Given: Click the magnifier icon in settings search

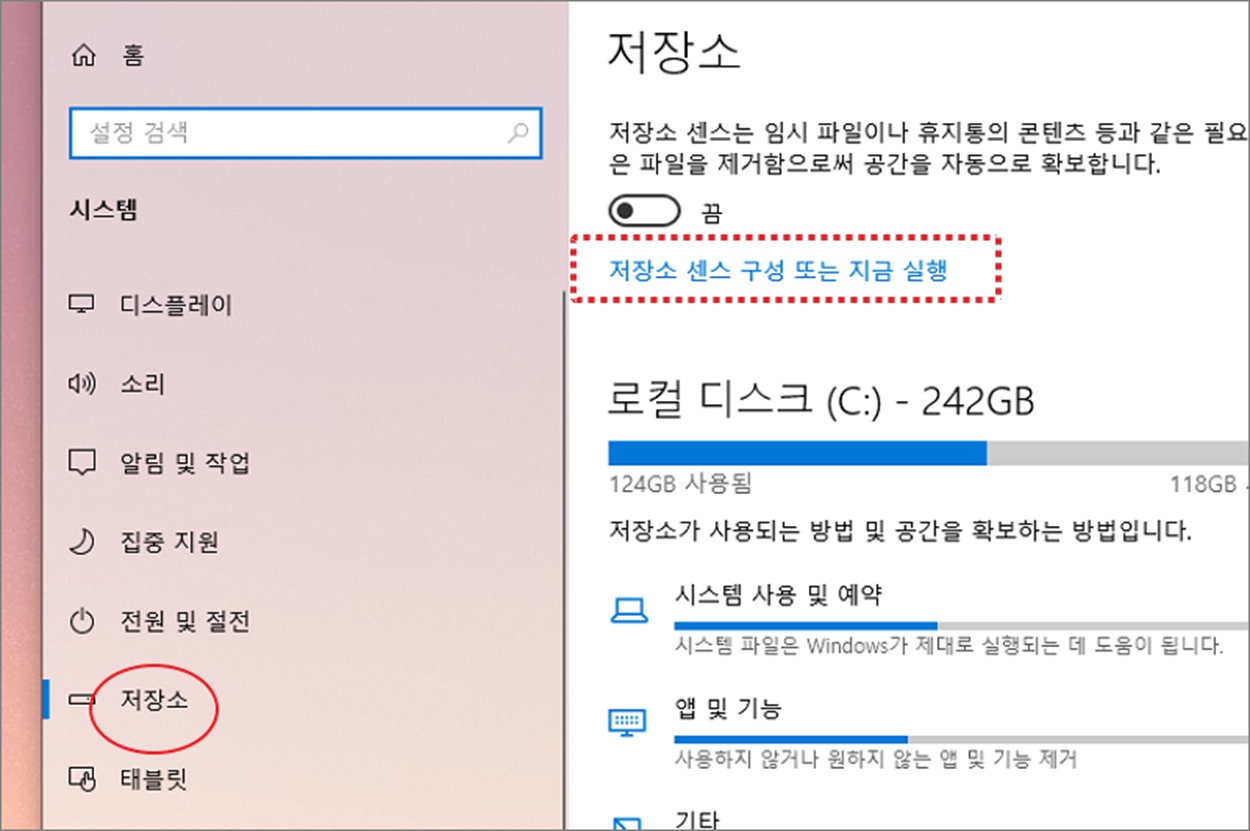Looking at the screenshot, I should pos(518,133).
